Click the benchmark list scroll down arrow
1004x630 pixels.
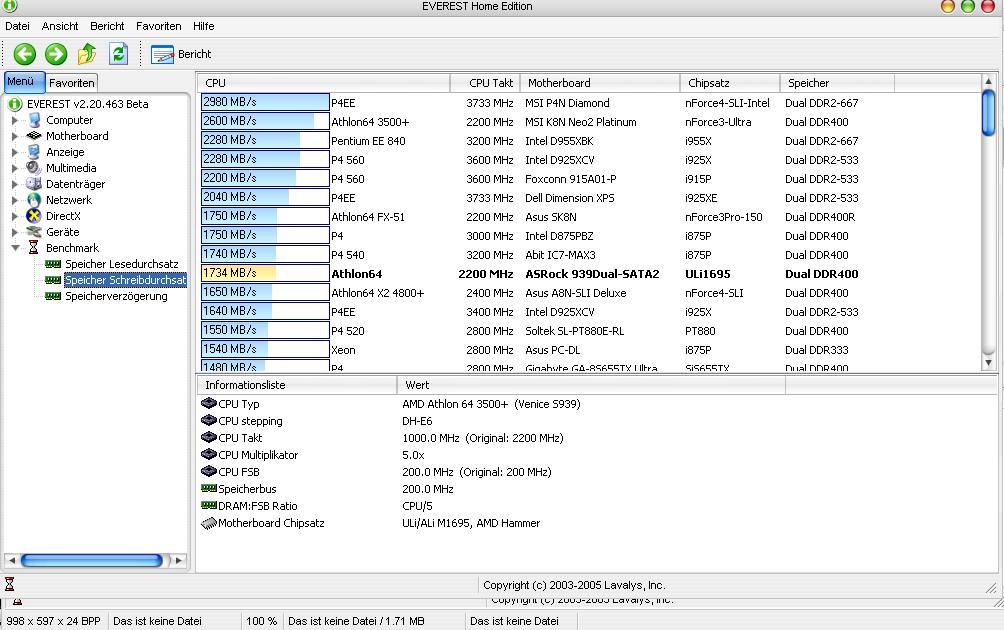click(988, 362)
